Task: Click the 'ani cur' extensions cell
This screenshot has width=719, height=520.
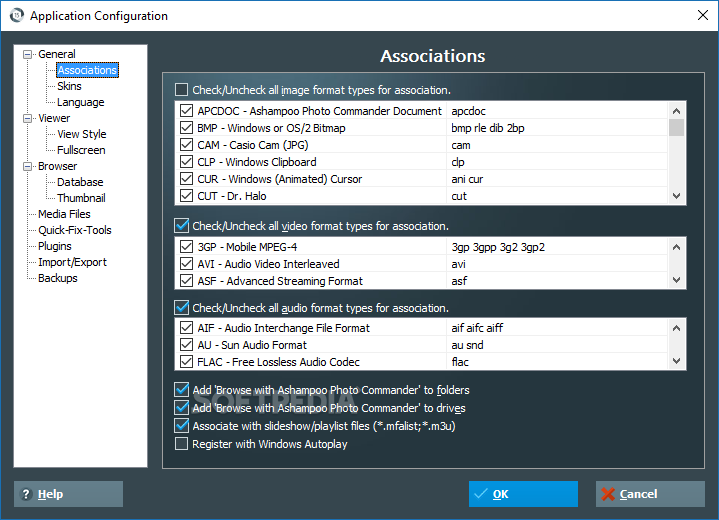Action: coord(557,178)
